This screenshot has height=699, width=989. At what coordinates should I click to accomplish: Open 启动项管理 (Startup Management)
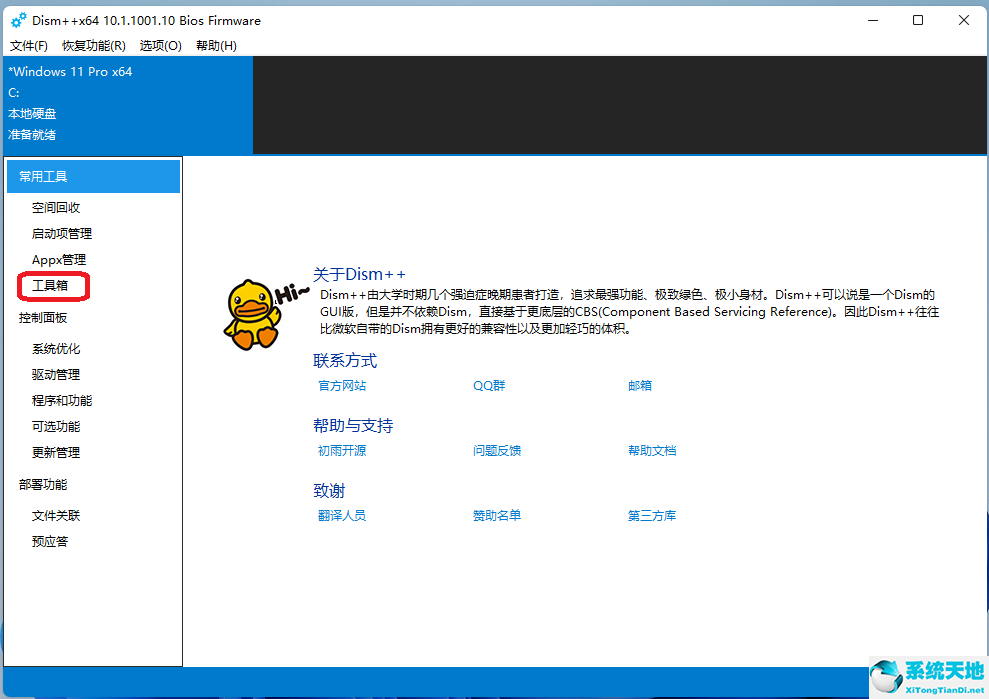click(x=65, y=233)
